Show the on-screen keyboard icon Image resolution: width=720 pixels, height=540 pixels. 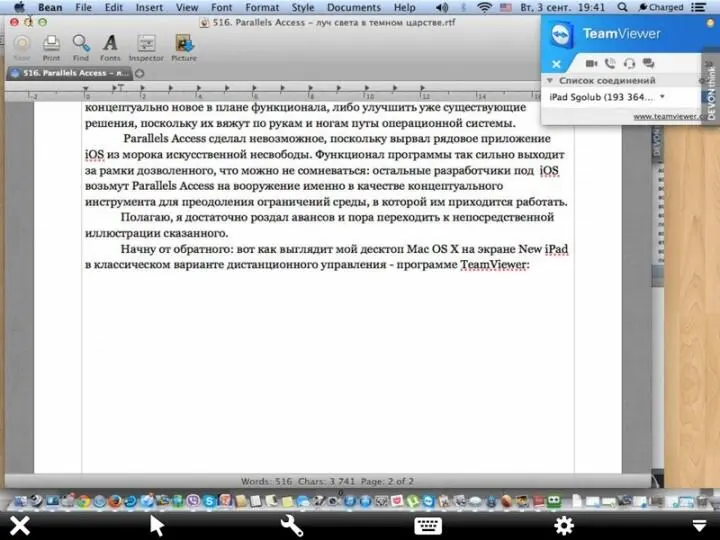click(x=428, y=526)
